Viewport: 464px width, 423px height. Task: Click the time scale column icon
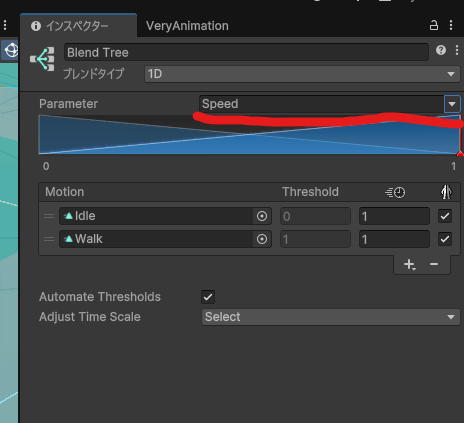[395, 192]
